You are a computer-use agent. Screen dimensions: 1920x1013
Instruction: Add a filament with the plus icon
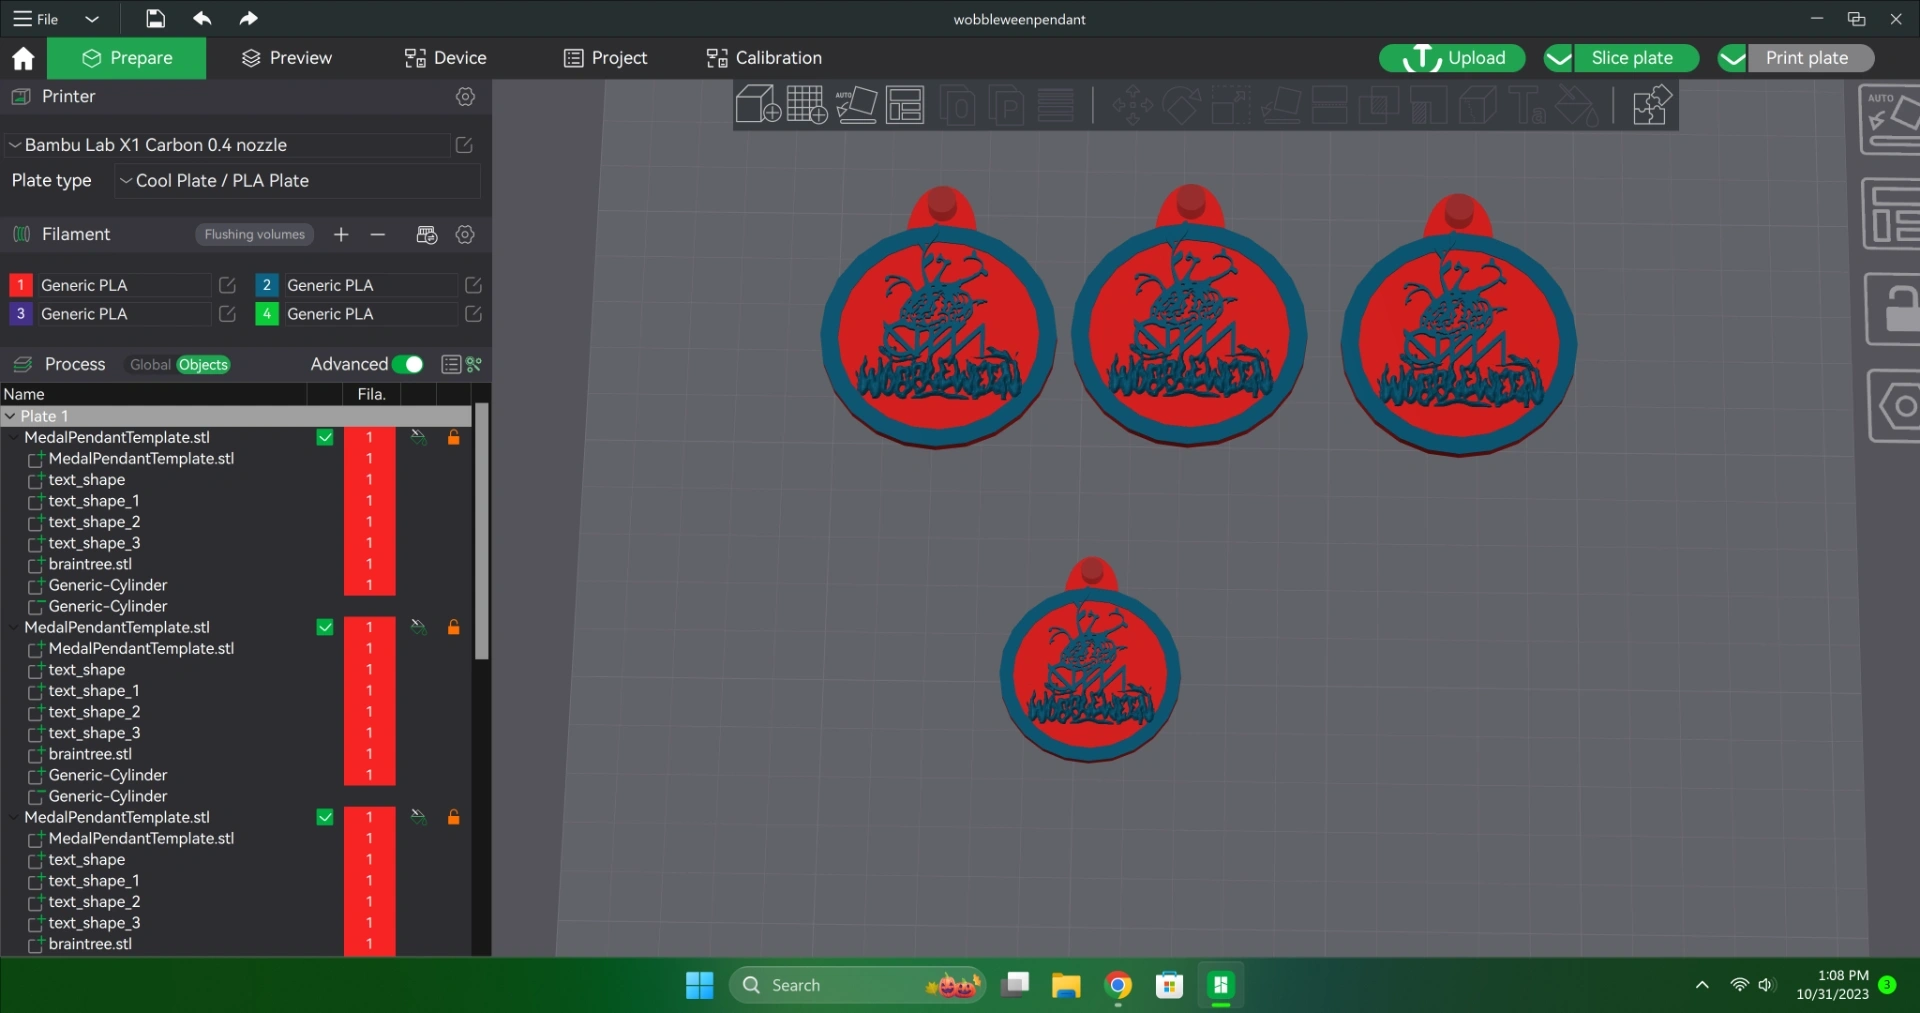click(x=341, y=234)
